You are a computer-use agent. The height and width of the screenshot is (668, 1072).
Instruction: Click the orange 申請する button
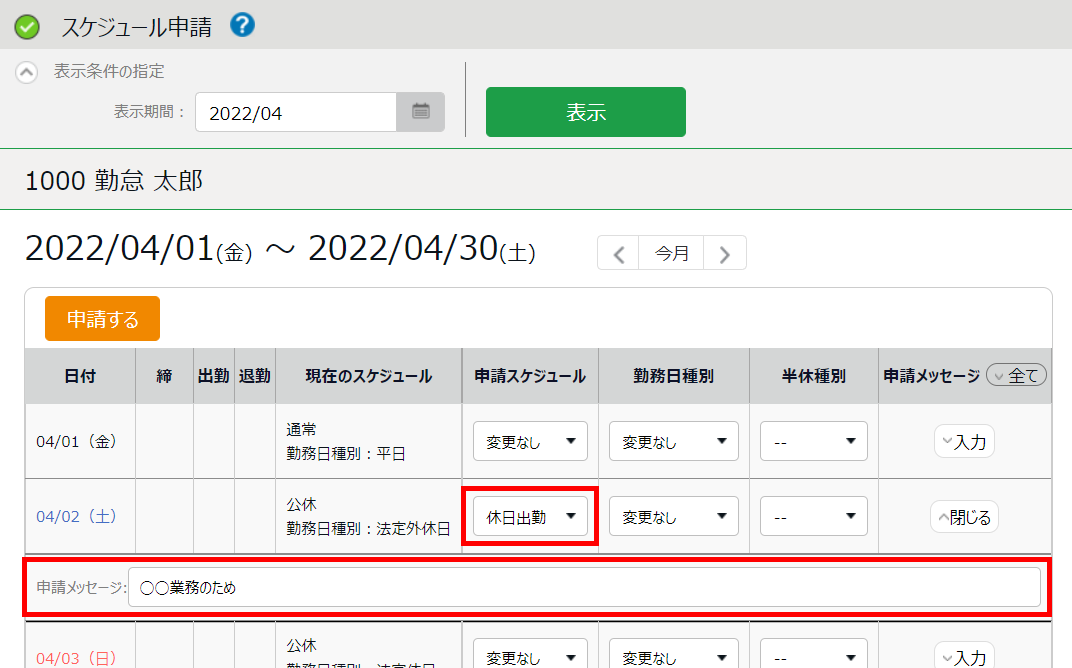[102, 319]
